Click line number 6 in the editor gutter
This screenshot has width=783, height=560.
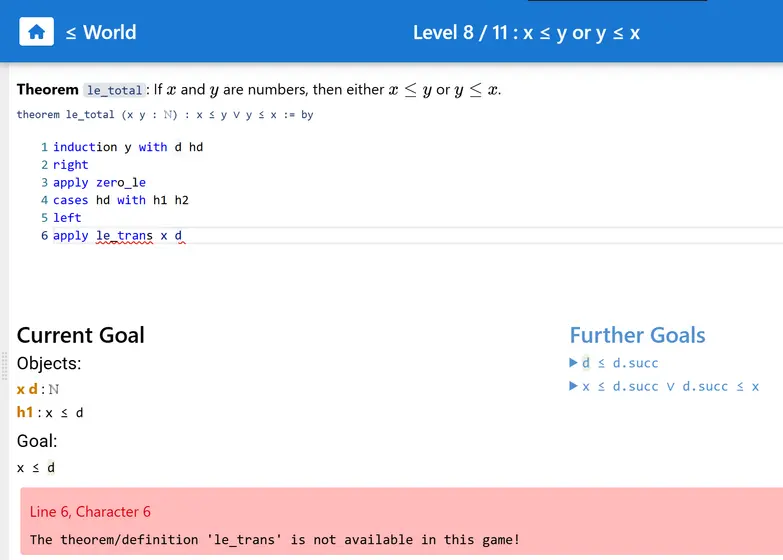[x=44, y=236]
